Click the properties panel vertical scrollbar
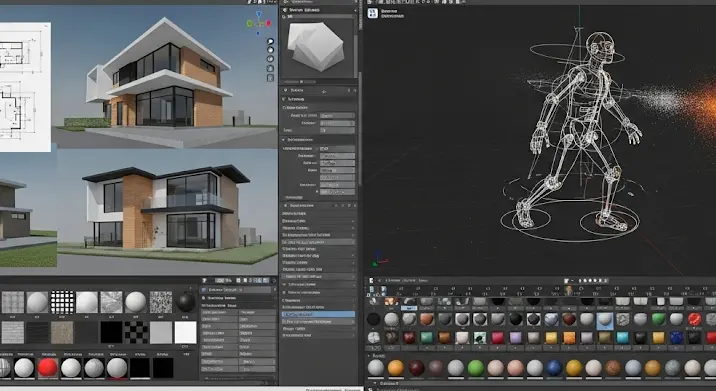Screen dimensions: 716x391 tap(359, 128)
